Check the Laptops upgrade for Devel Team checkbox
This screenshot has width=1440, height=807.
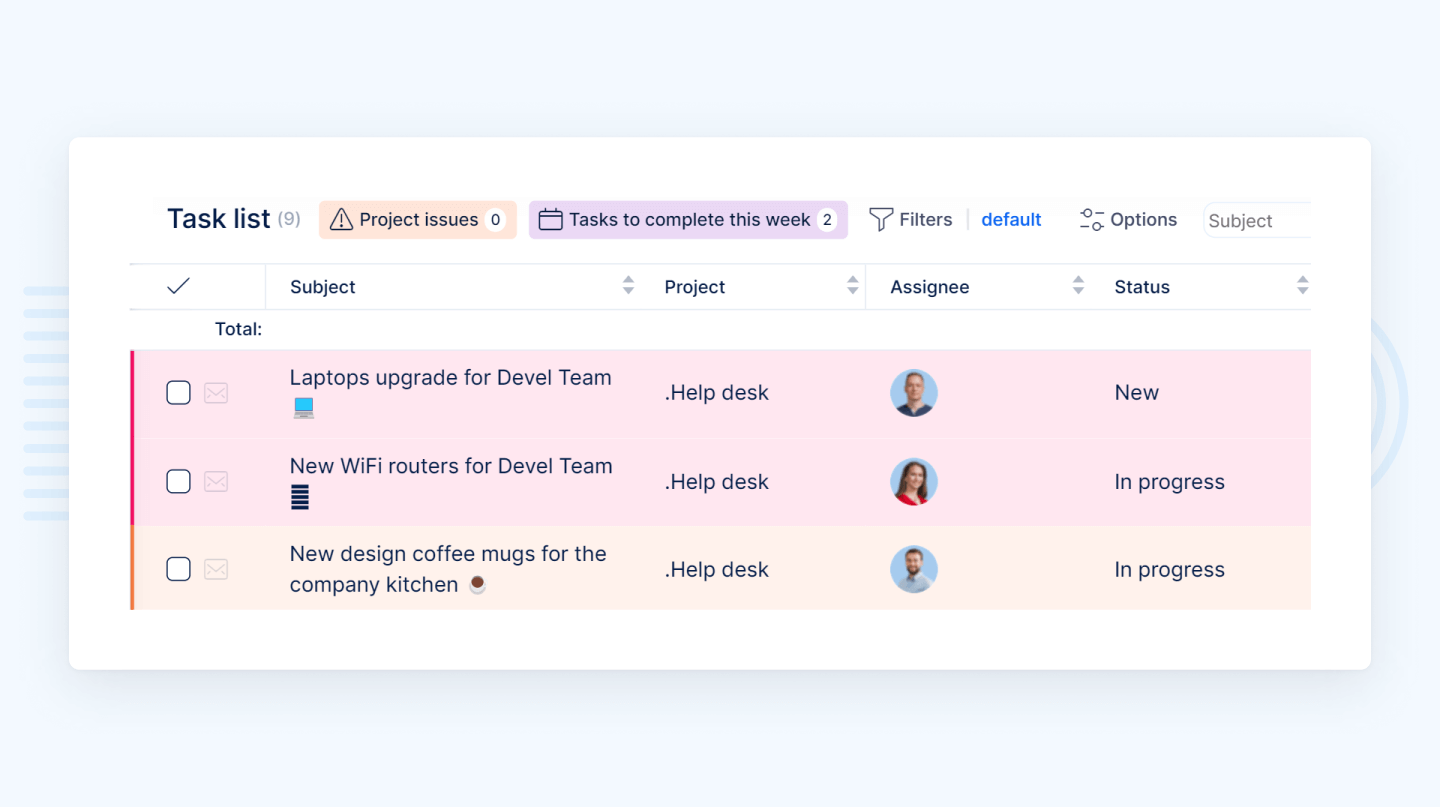(178, 393)
